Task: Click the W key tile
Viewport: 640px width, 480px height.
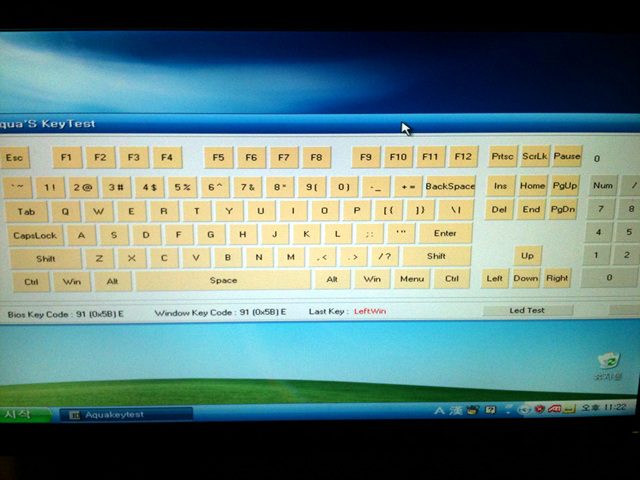Action: [x=98, y=211]
